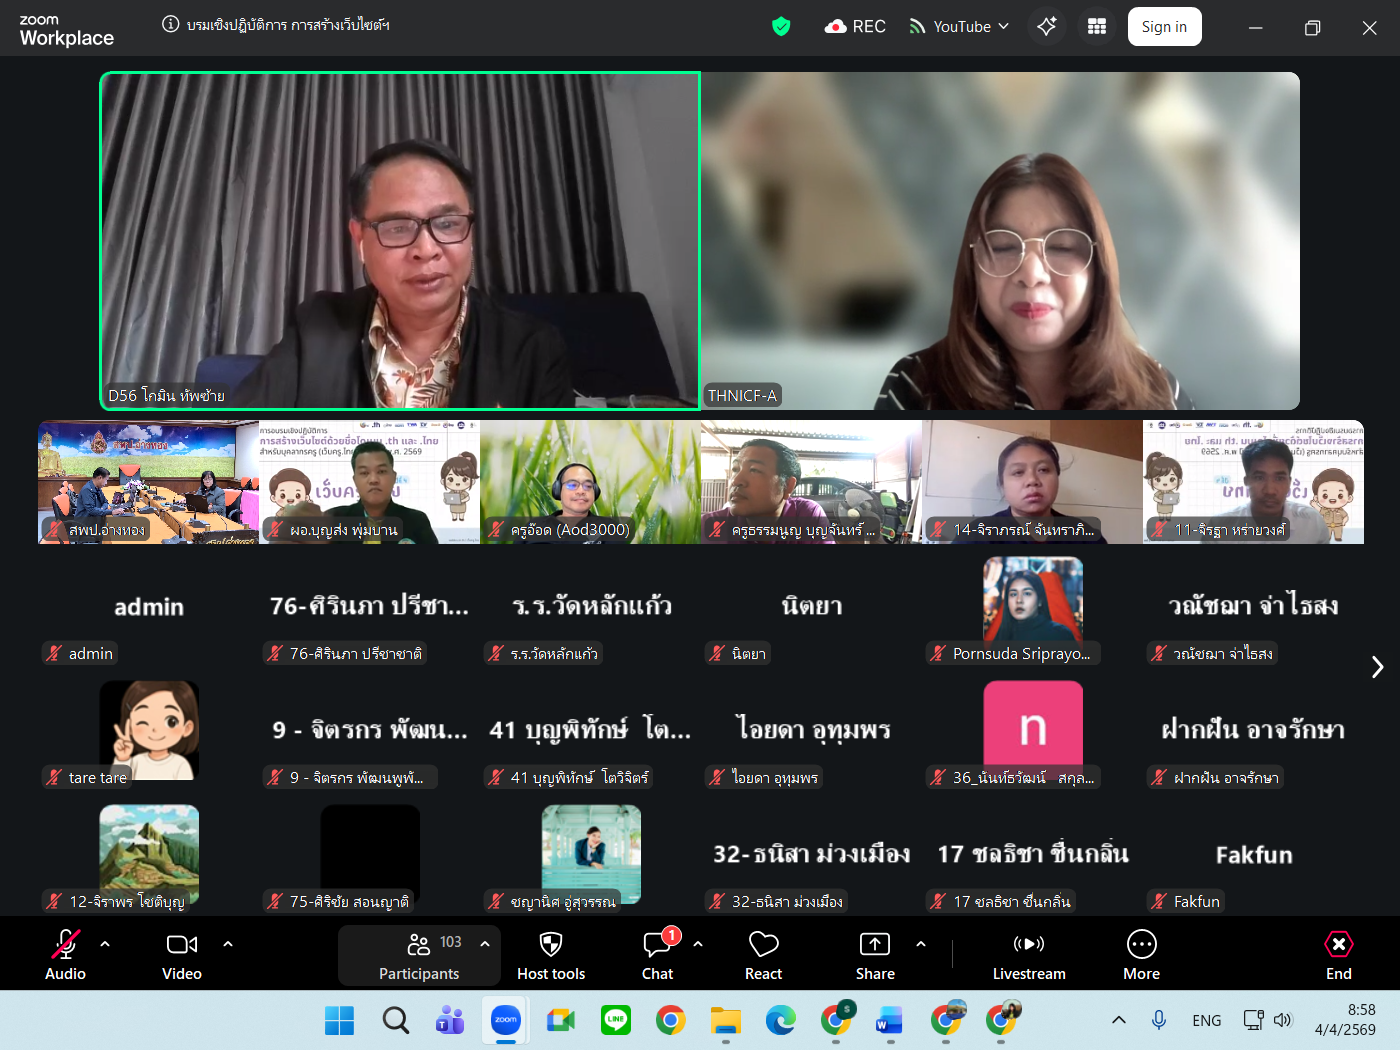Open the More options menu
Image resolution: width=1400 pixels, height=1050 pixels.
point(1141,955)
